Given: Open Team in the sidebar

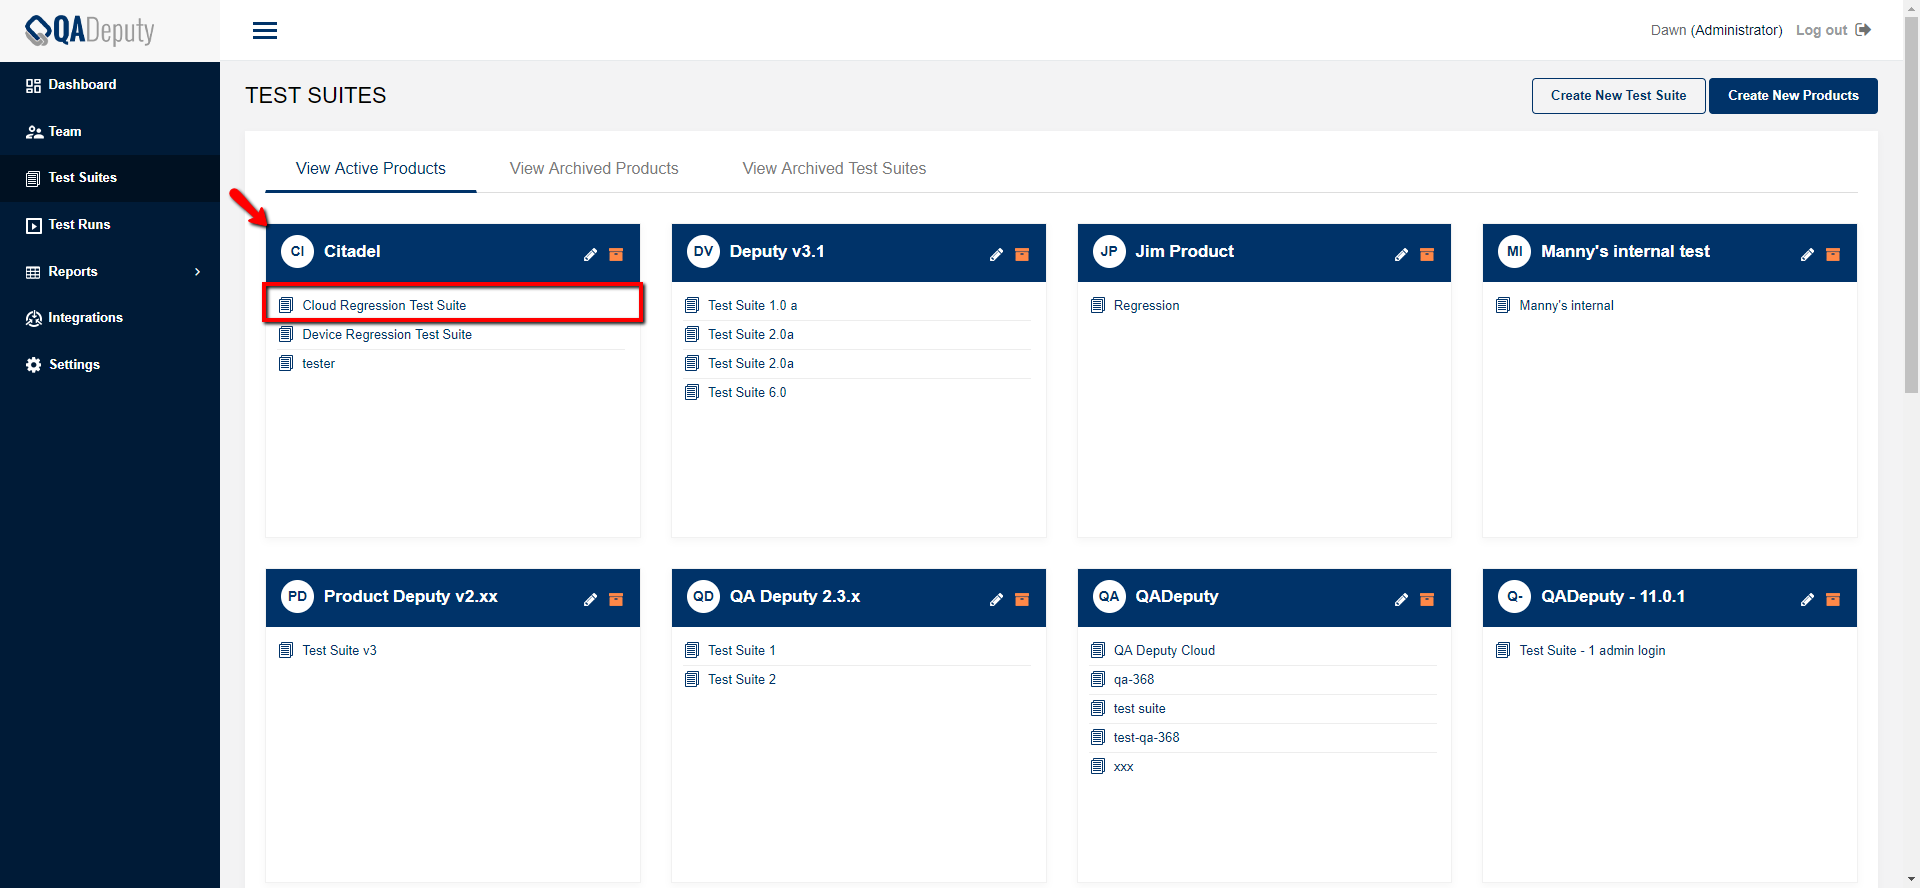Looking at the screenshot, I should pos(110,132).
